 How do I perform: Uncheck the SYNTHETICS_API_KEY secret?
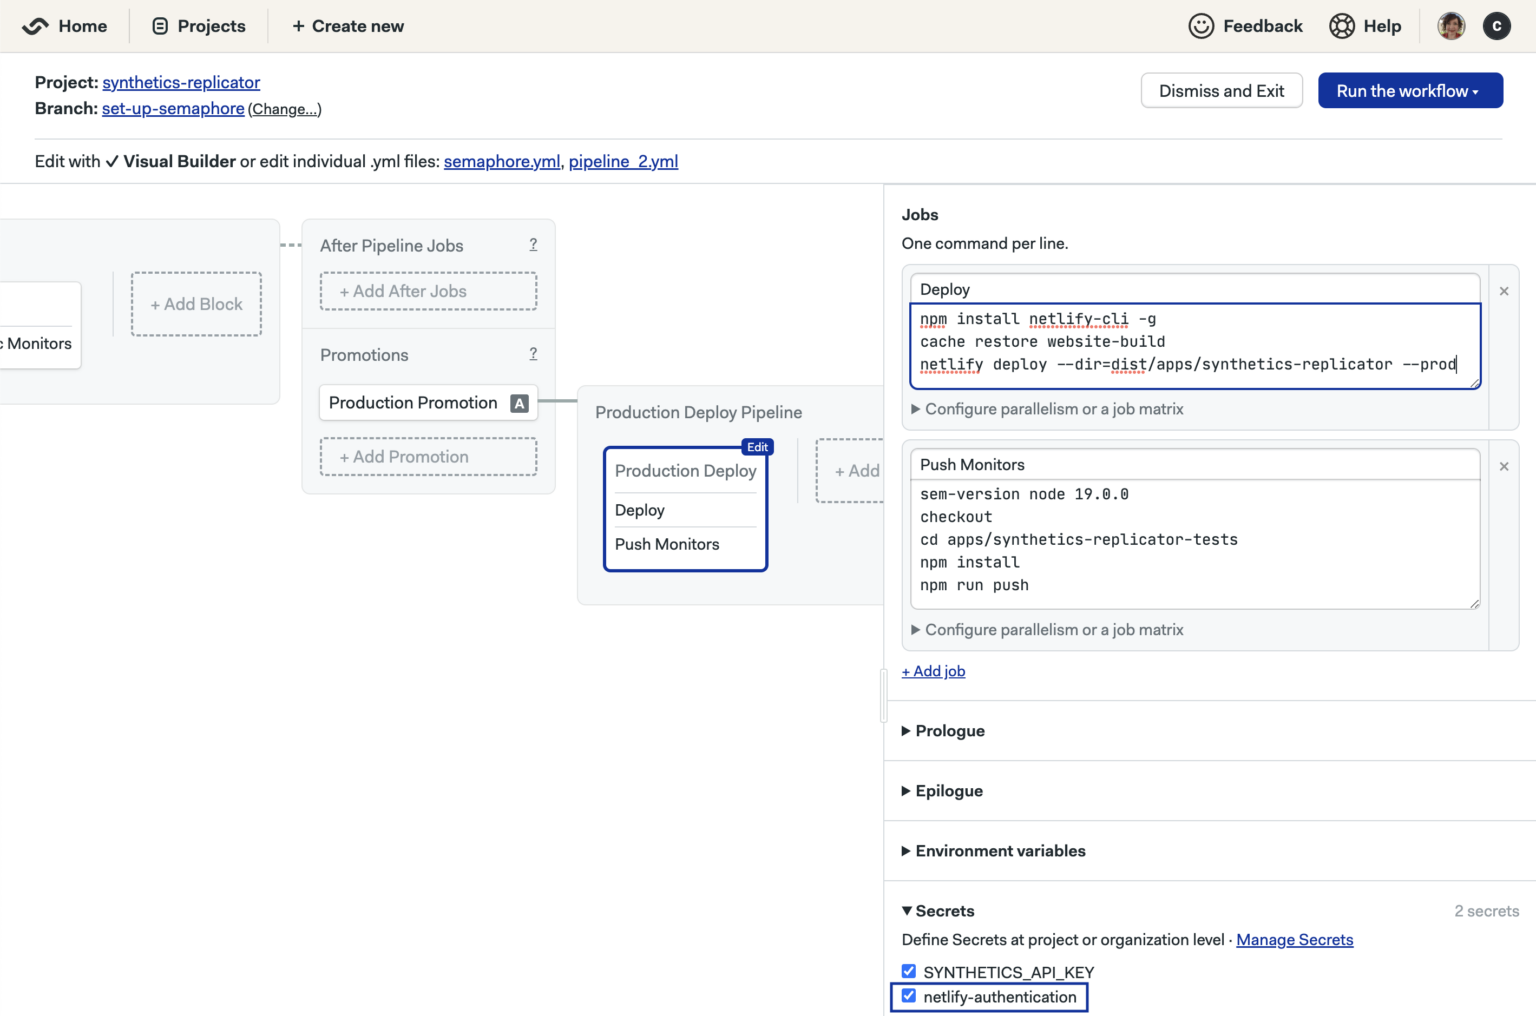908,970
